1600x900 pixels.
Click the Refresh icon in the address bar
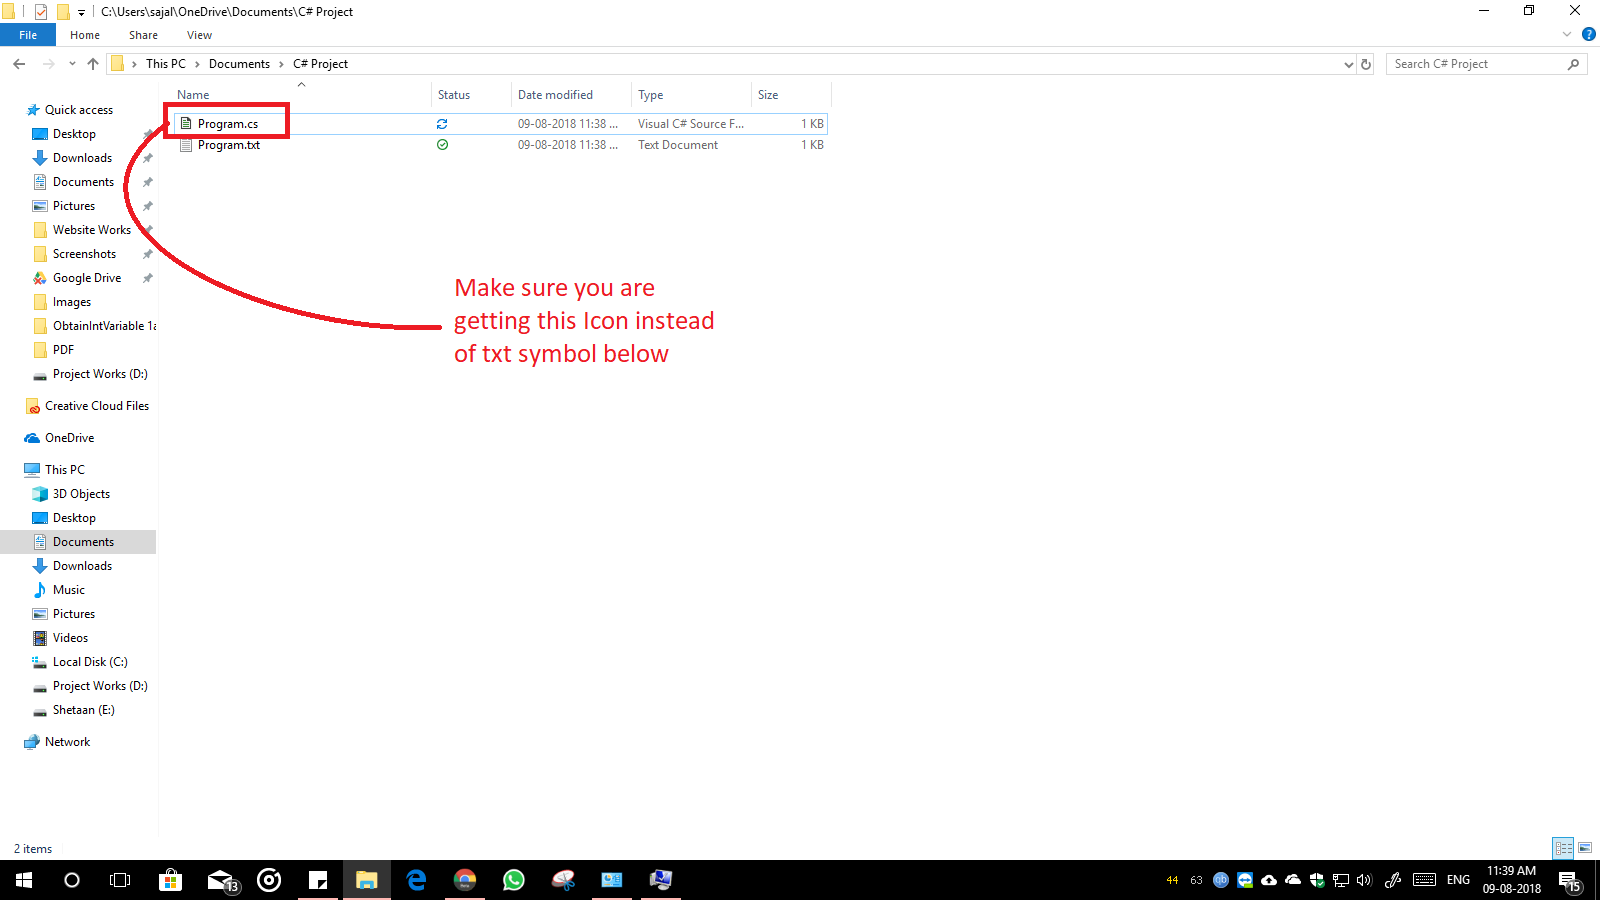tap(1366, 63)
